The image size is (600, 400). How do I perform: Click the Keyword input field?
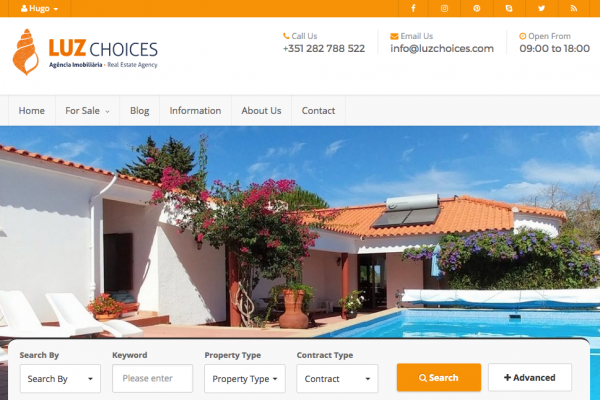[x=152, y=379]
